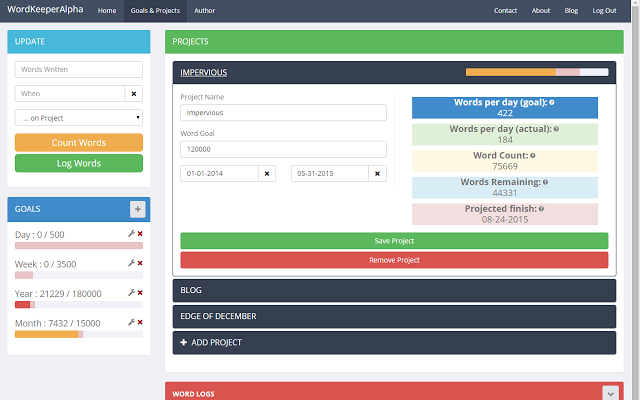Viewport: 640px width, 400px height.
Task: Edit the Year goal using wrench icon
Action: point(131,293)
